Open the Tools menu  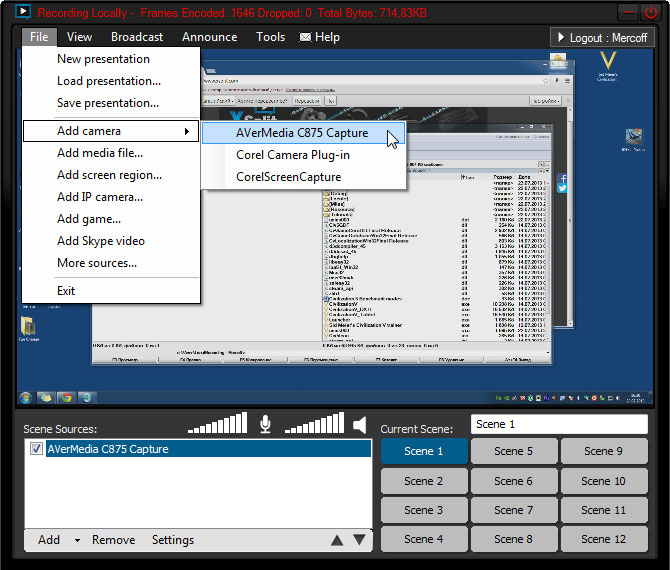(270, 37)
